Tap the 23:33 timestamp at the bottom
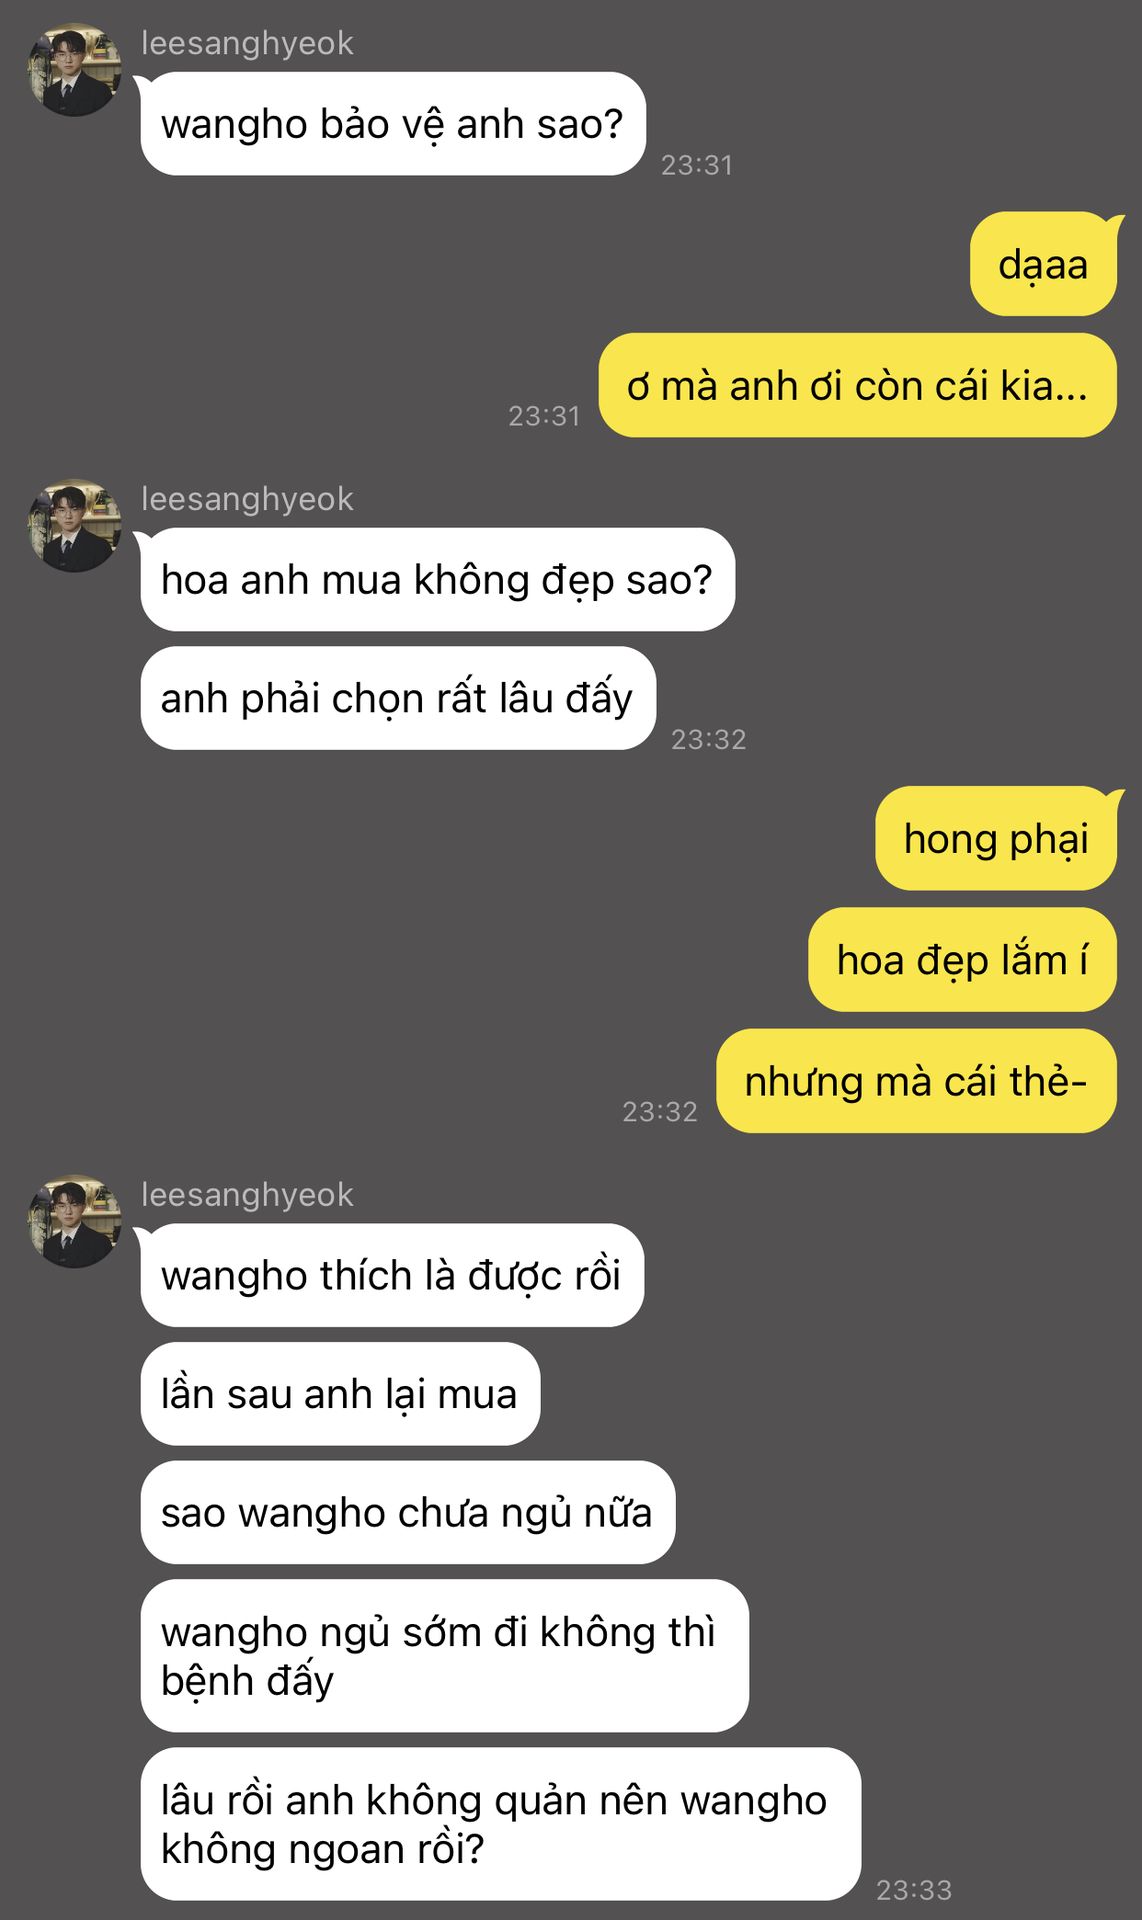 click(914, 1890)
